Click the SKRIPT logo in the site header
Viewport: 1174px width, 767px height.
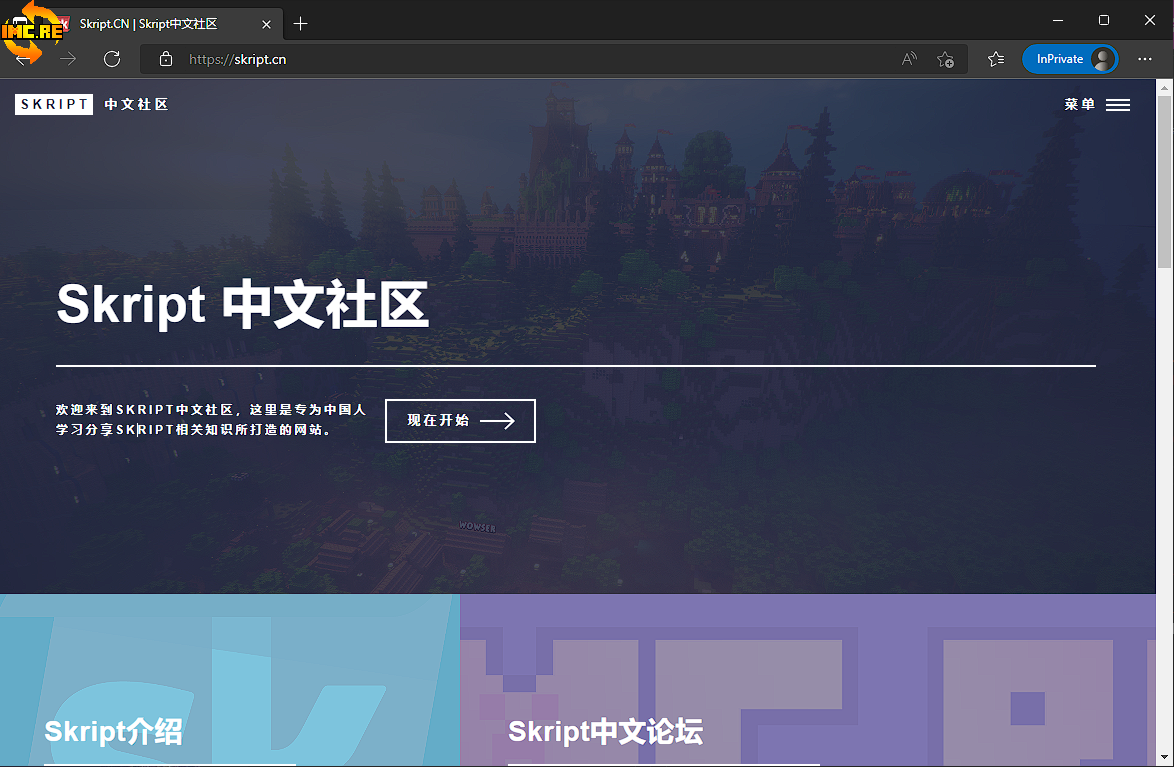(x=54, y=104)
